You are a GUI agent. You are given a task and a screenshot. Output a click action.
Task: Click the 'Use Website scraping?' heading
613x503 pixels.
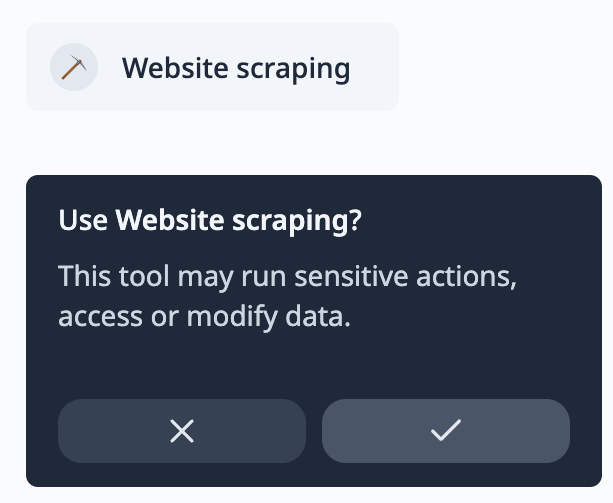210,221
